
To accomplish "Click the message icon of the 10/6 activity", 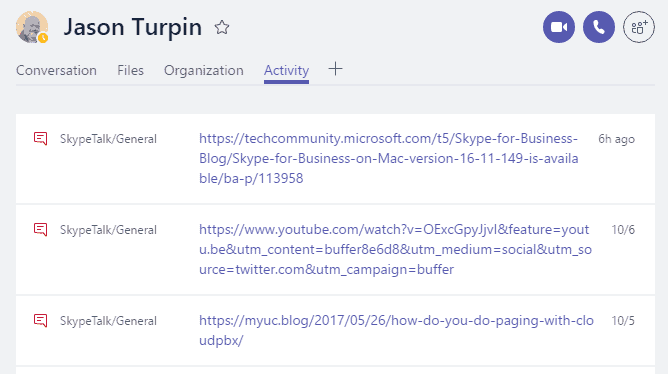I will coord(40,230).
